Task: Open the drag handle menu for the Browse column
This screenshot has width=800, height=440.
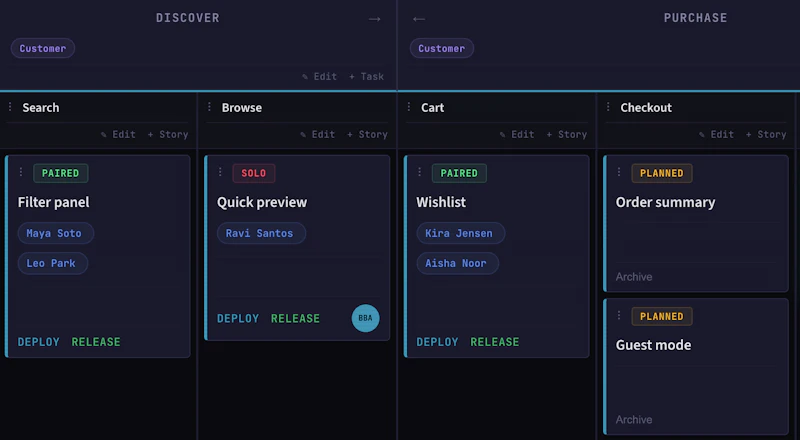Action: (209, 107)
